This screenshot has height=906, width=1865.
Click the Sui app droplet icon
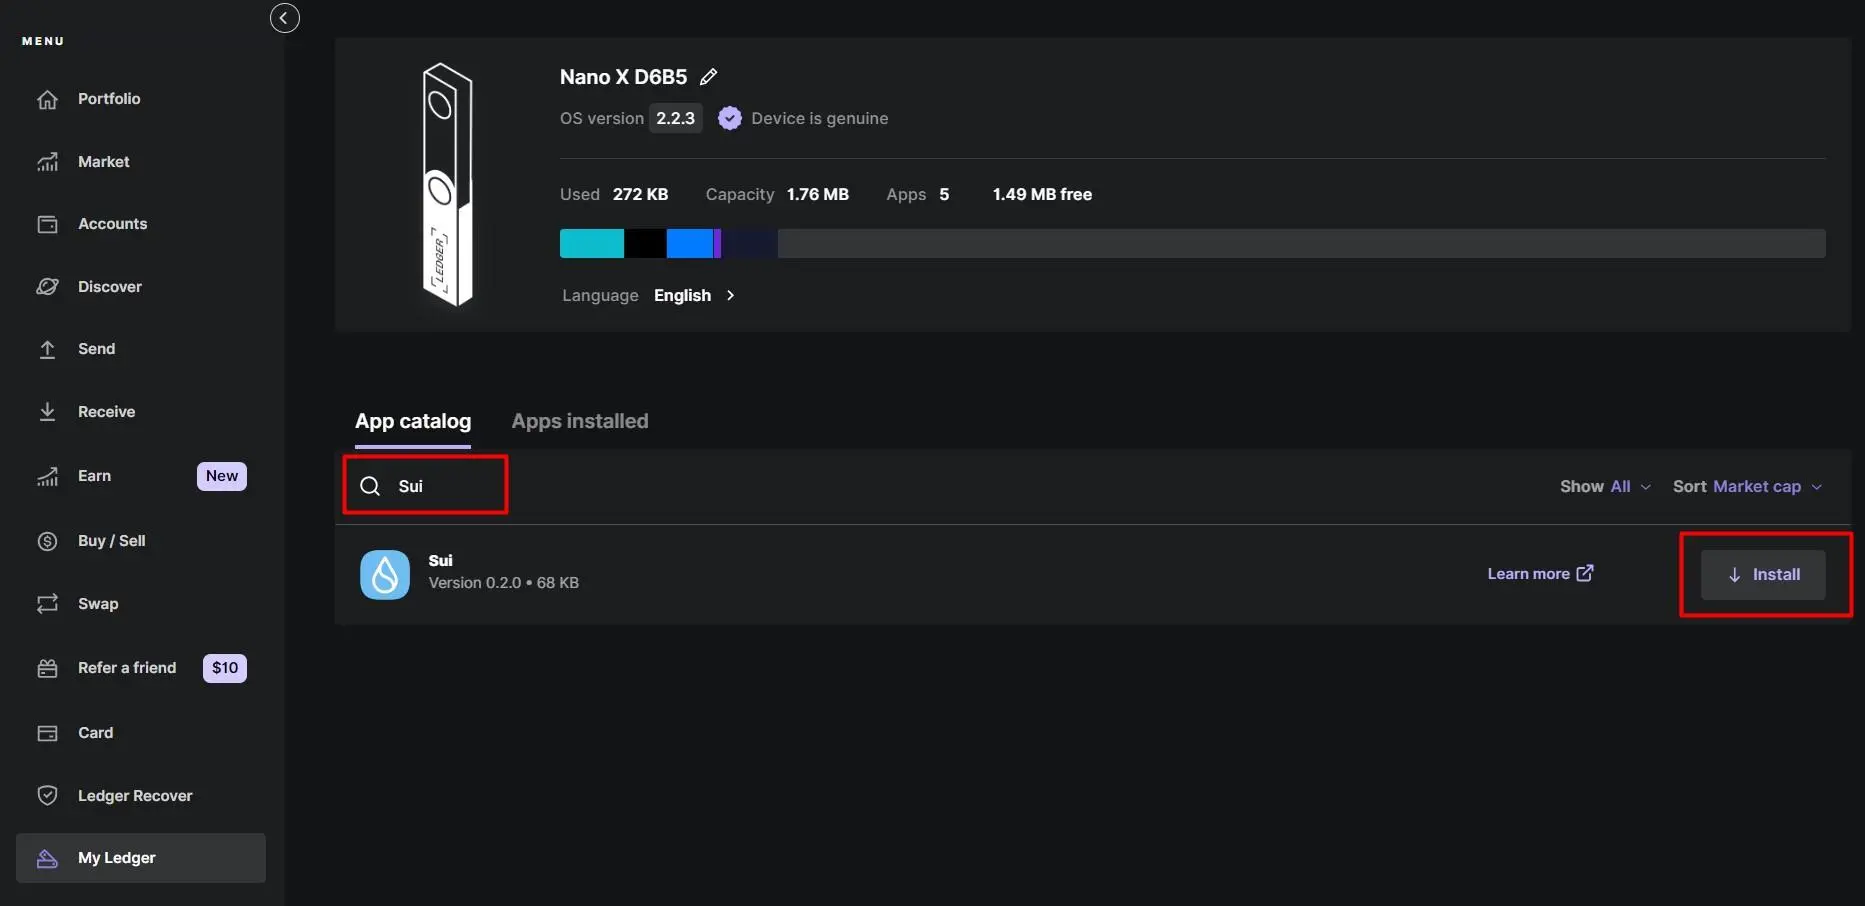(385, 575)
